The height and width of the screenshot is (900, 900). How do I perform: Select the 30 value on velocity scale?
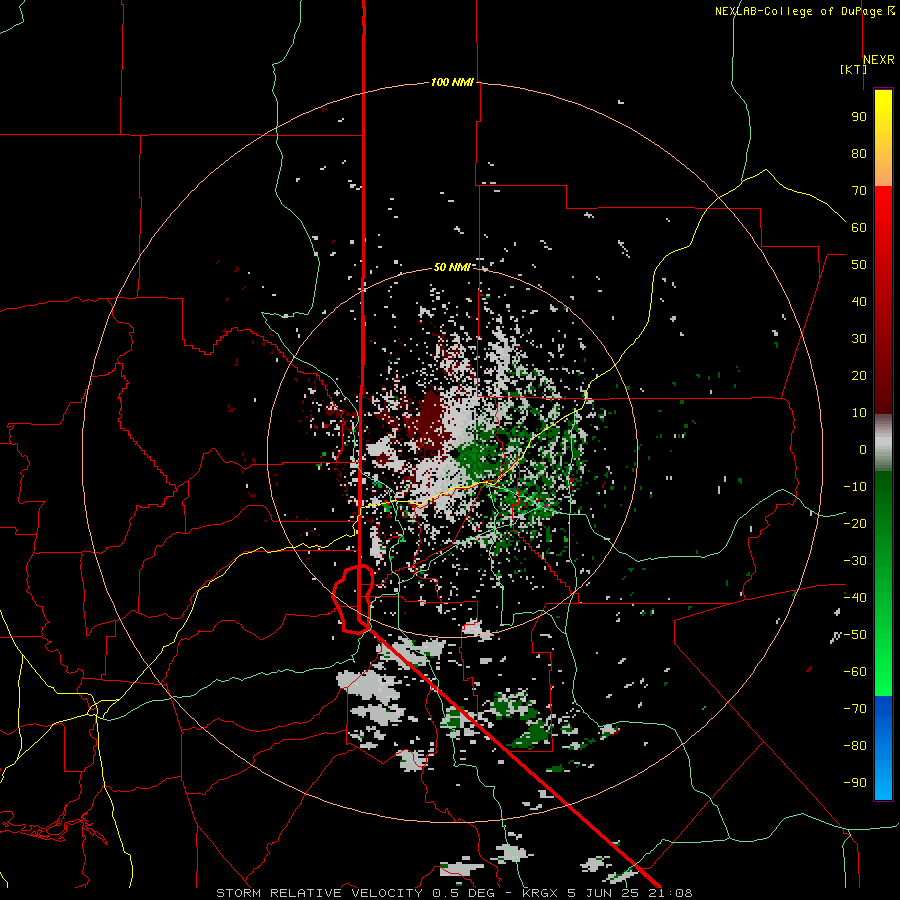pyautogui.click(x=859, y=339)
